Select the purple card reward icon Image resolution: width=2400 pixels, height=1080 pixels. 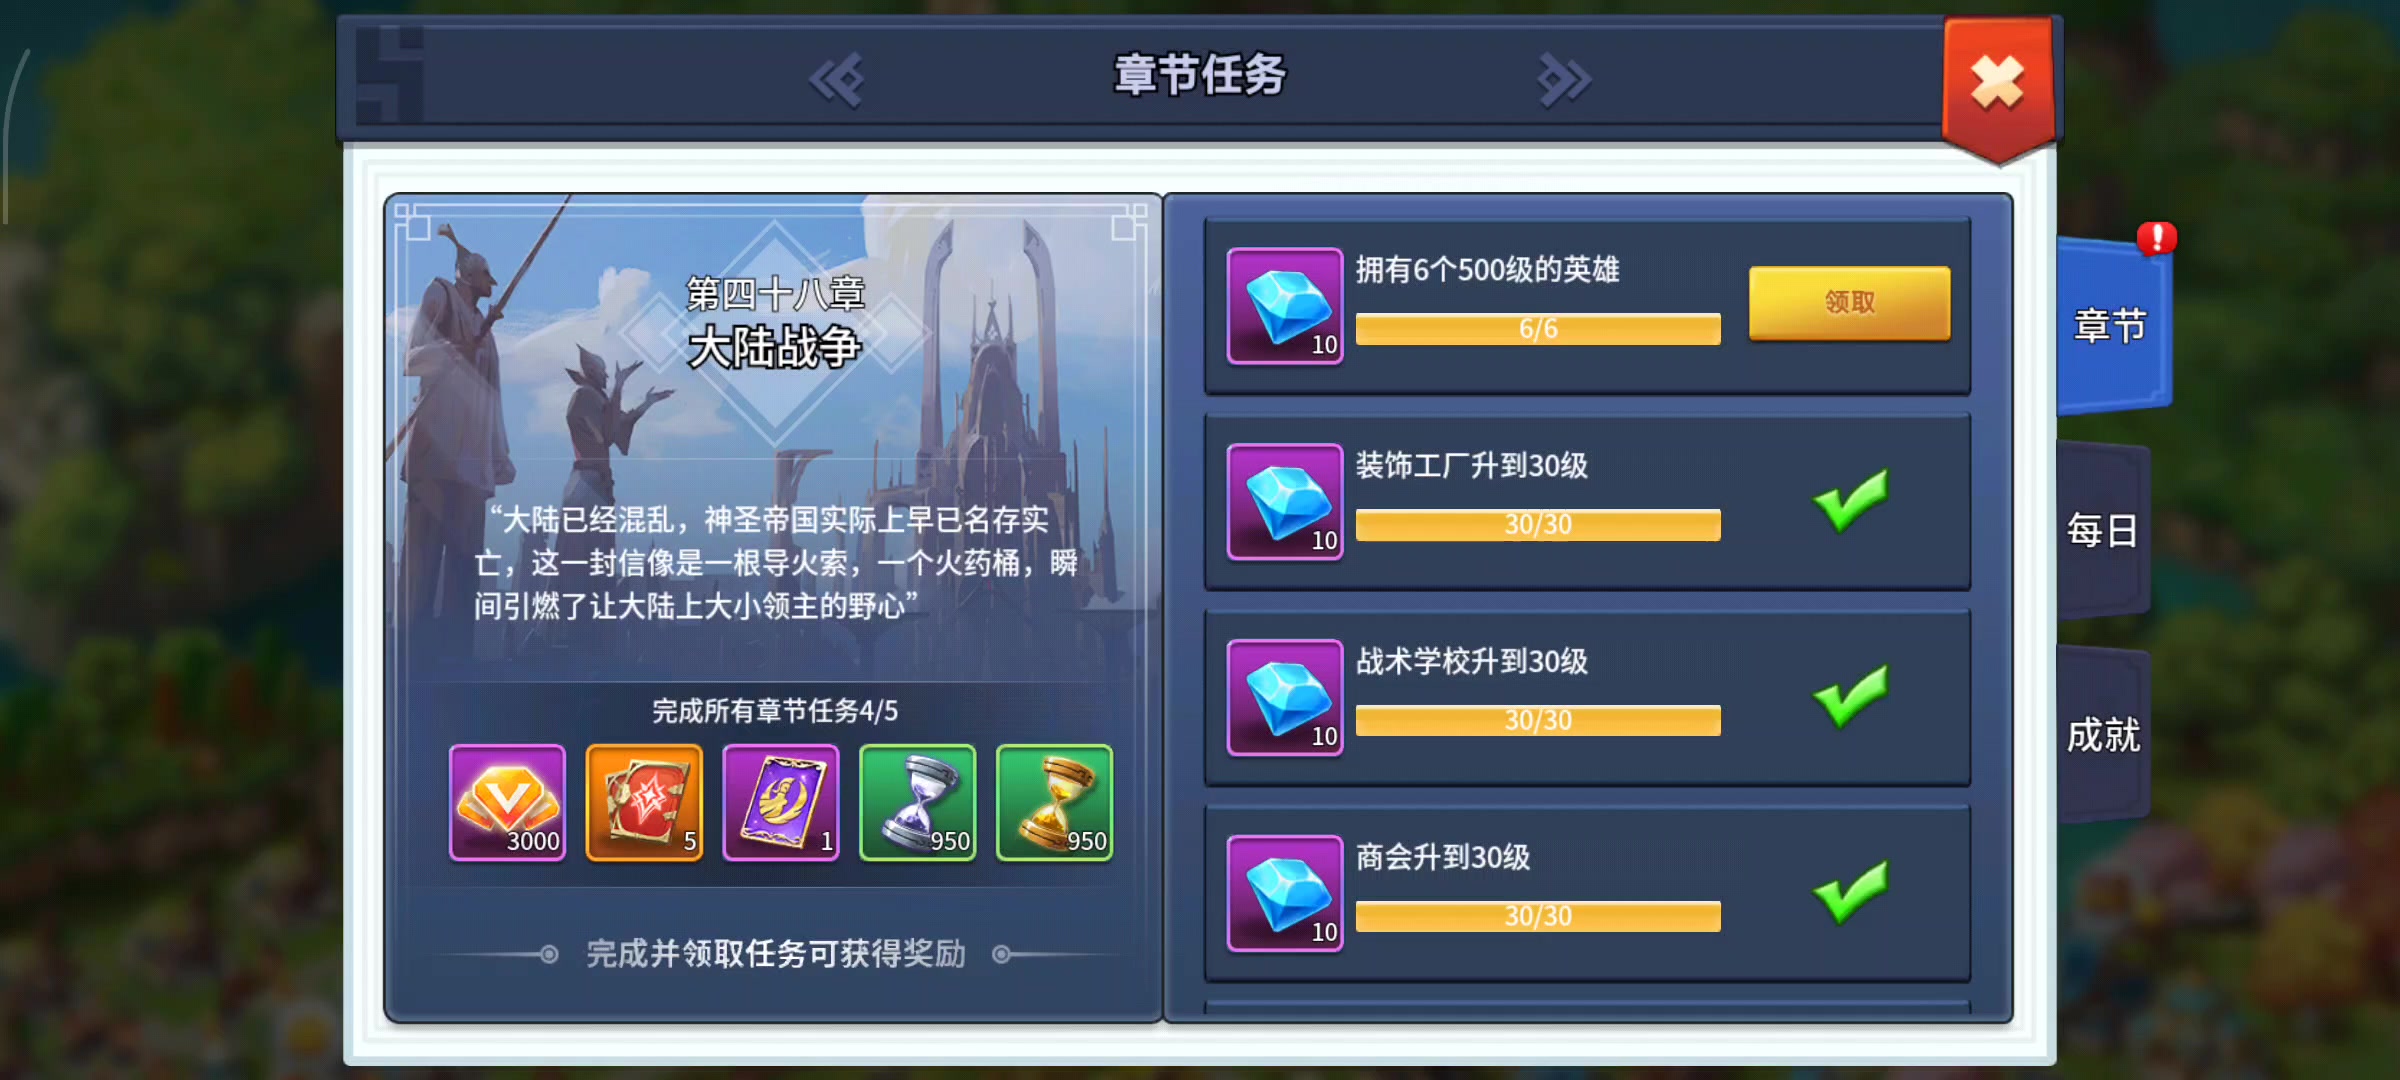tap(781, 802)
